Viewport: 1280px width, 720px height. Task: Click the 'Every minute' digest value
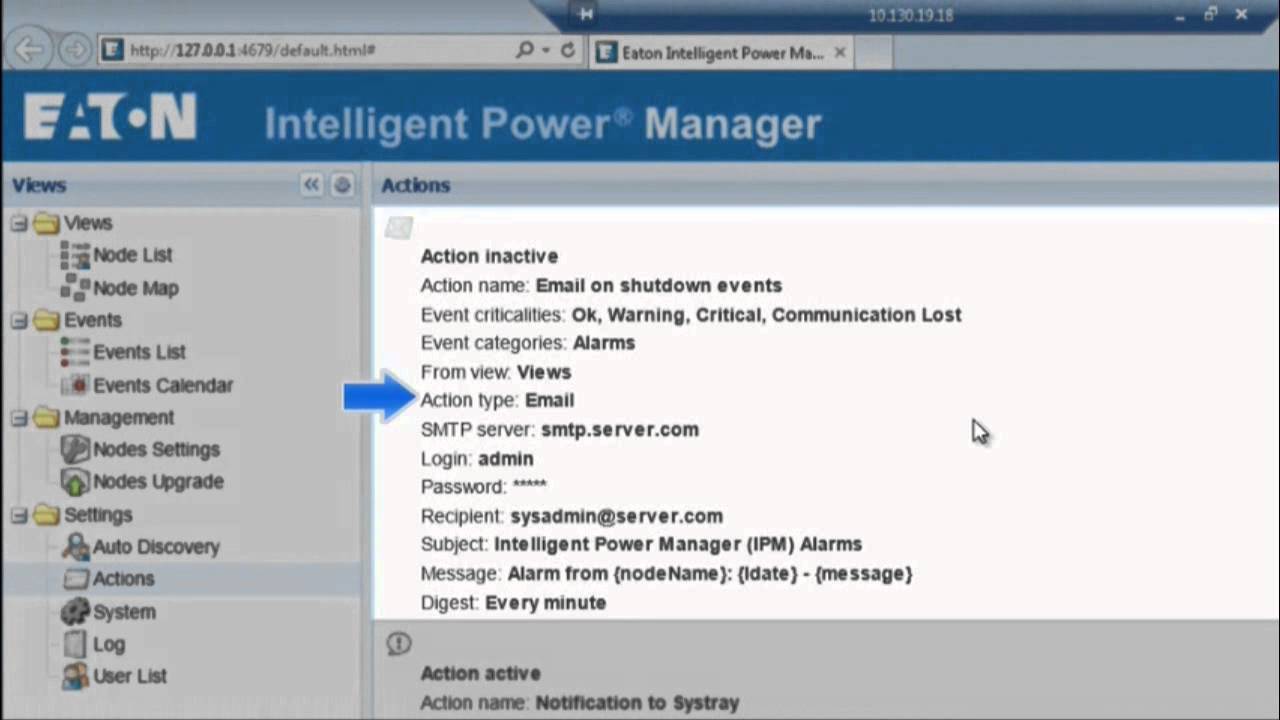(x=545, y=603)
